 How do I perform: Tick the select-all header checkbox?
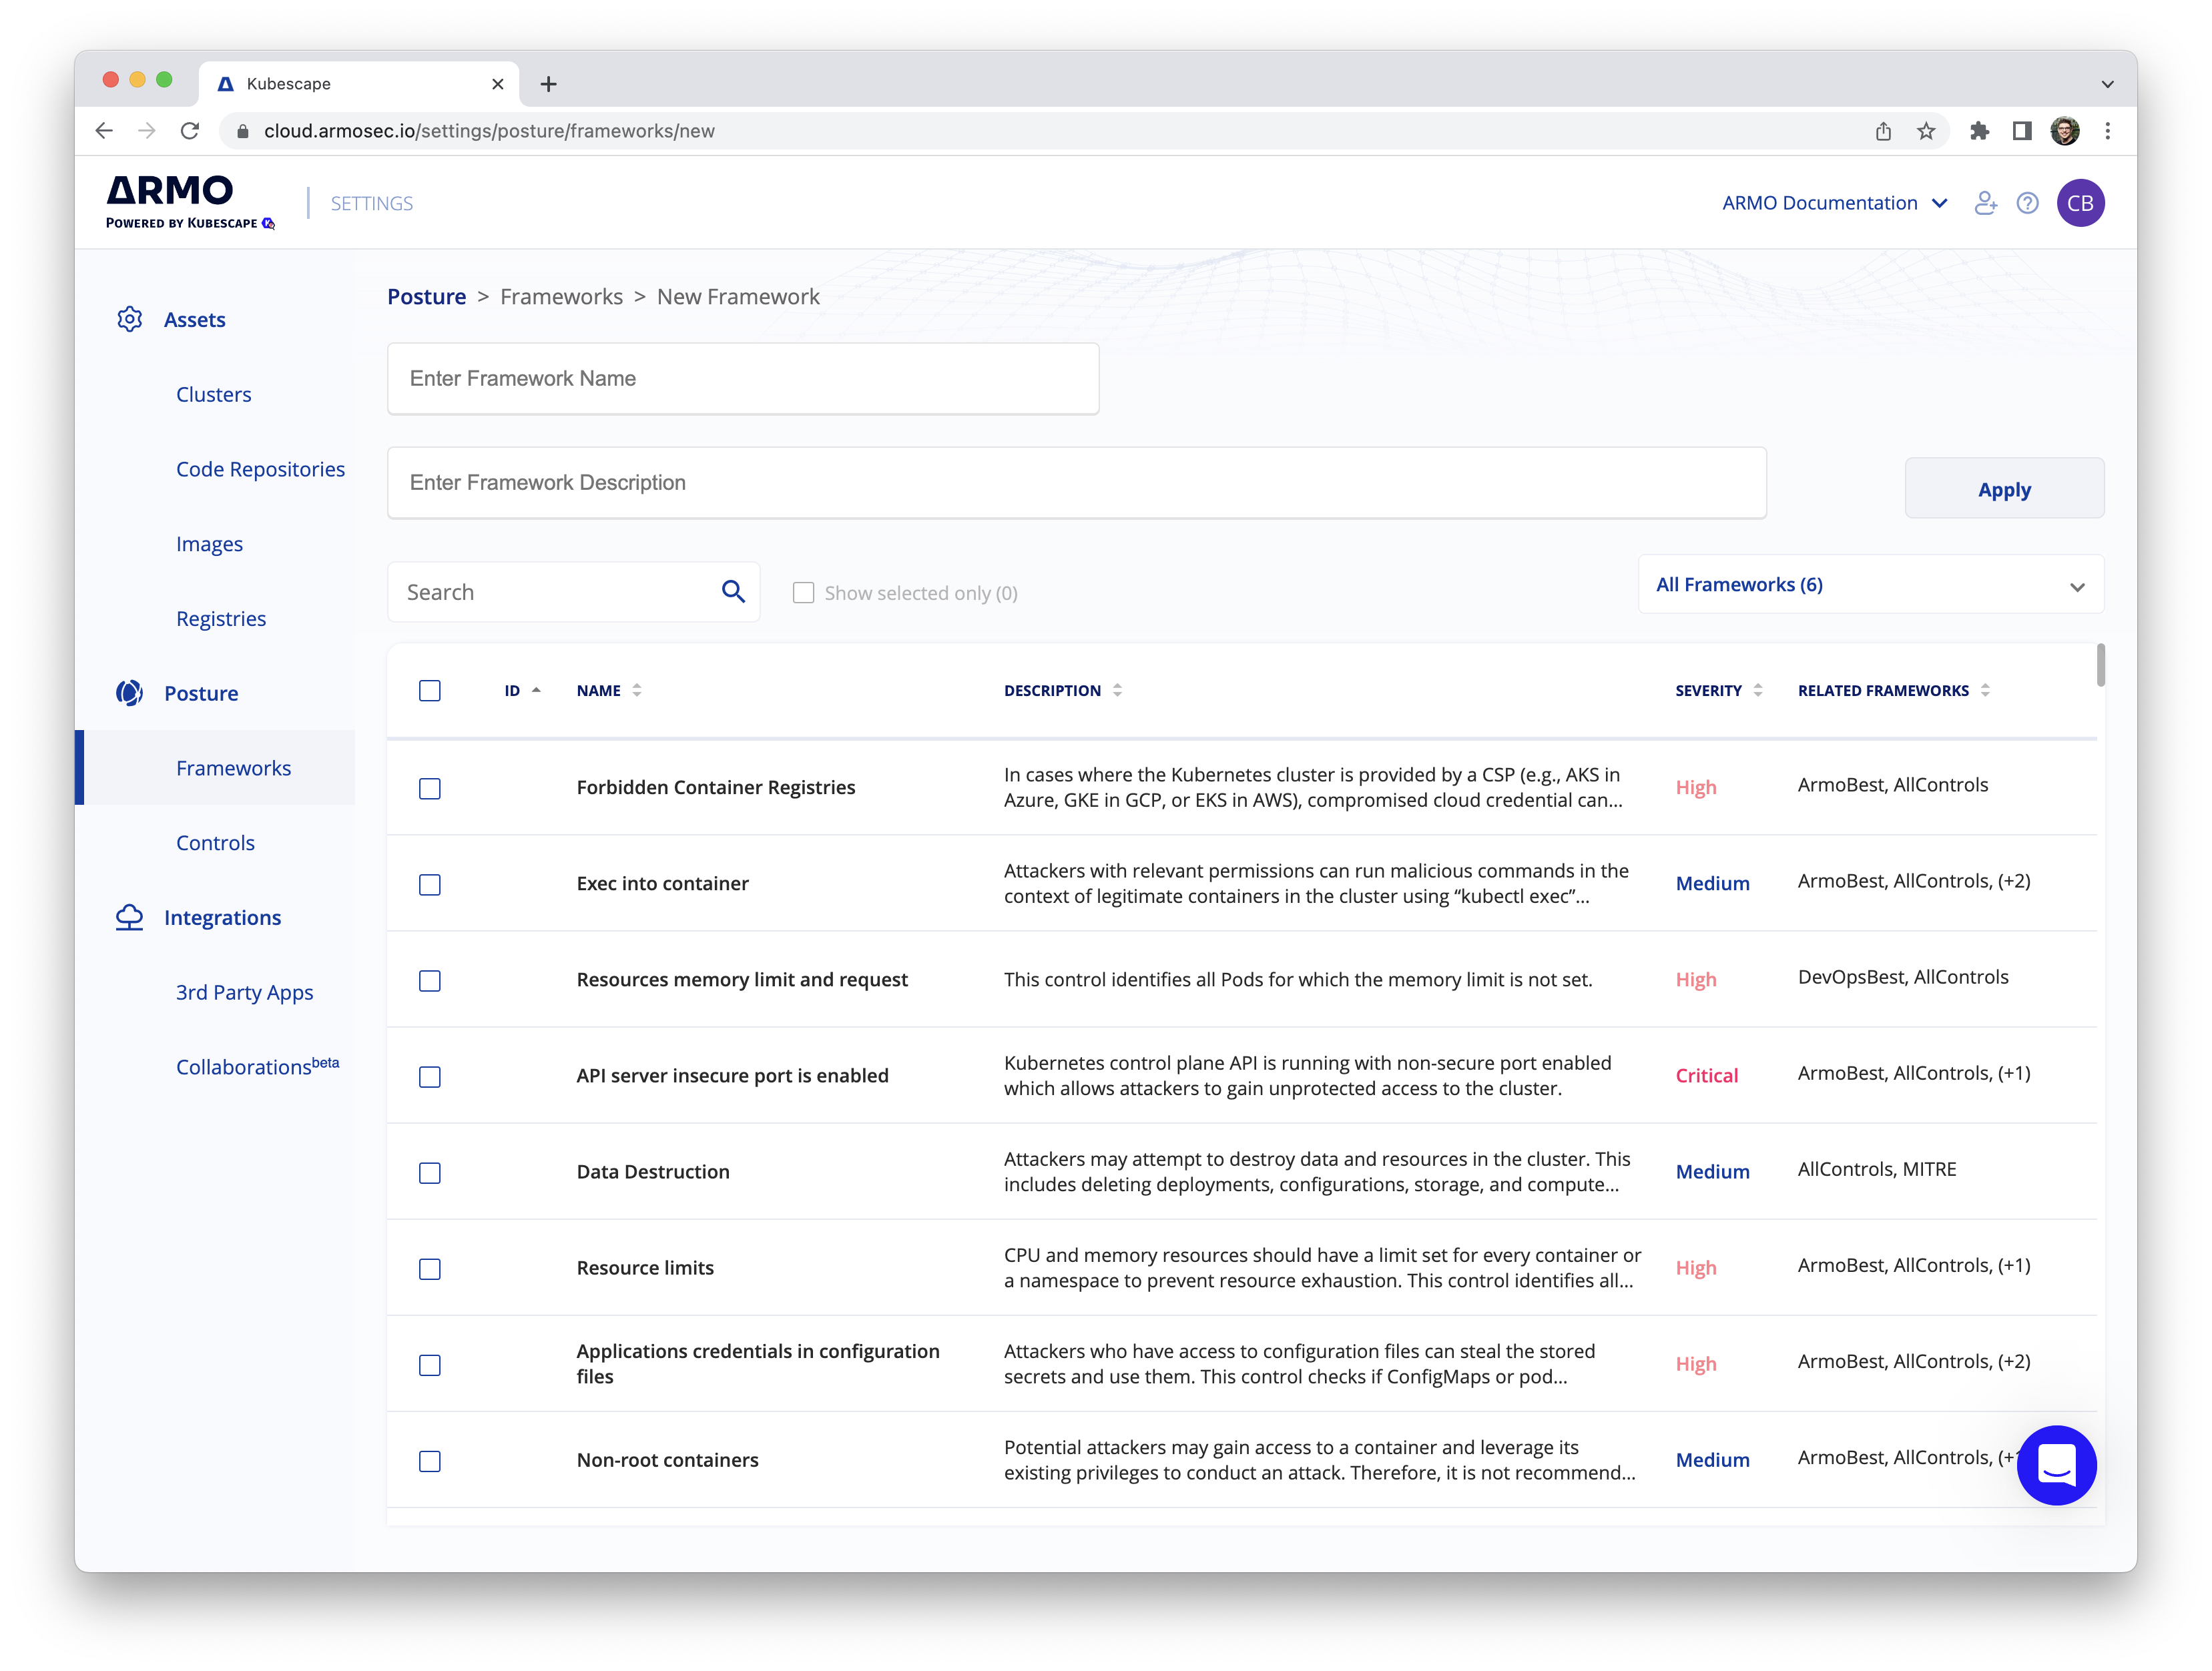pos(430,691)
